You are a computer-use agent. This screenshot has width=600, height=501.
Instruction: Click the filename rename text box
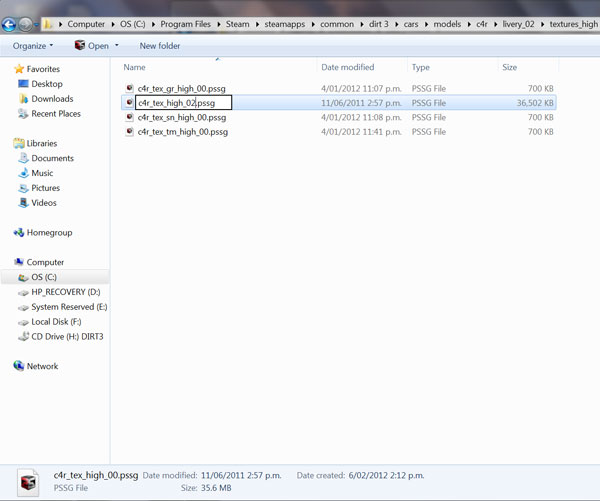coord(183,103)
